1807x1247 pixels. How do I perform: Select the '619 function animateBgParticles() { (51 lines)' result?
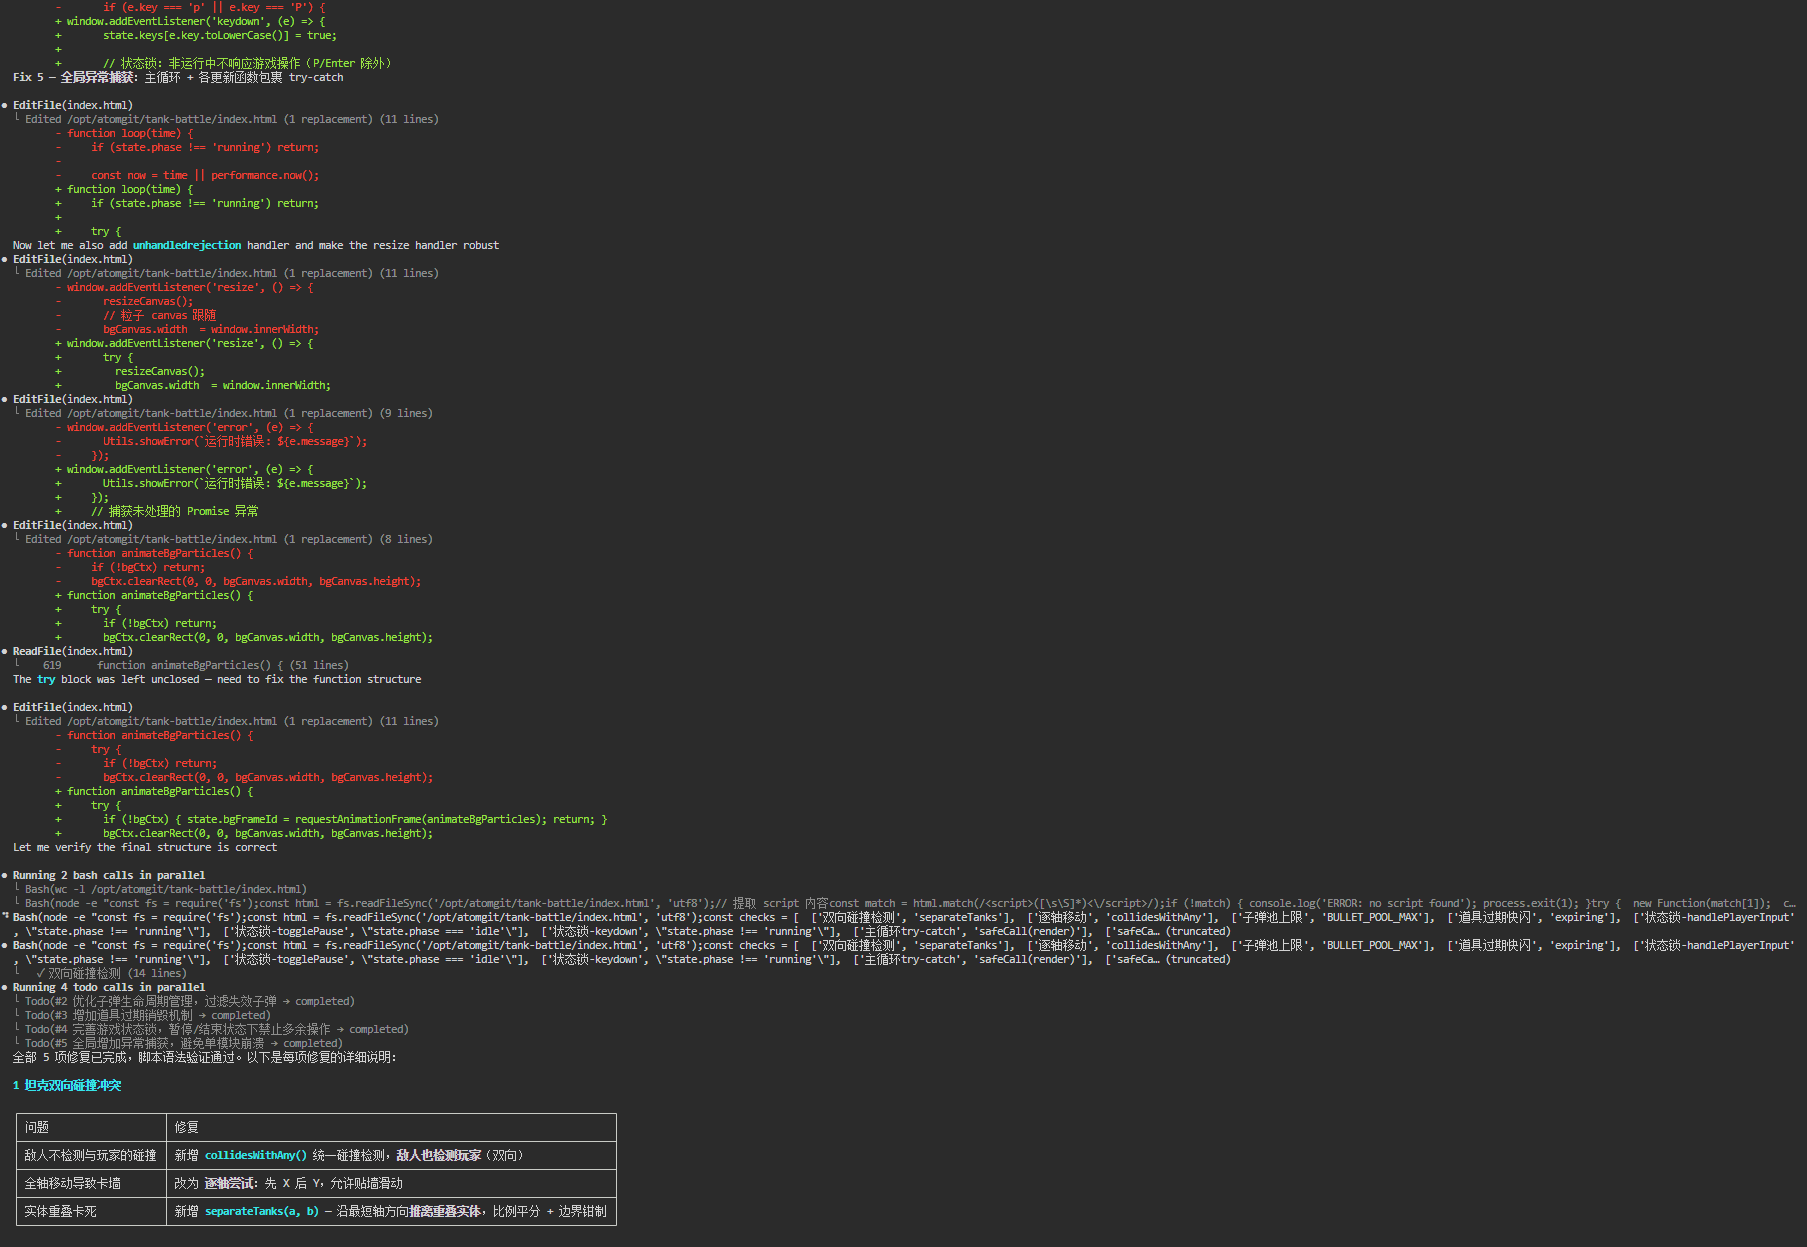click(x=195, y=665)
